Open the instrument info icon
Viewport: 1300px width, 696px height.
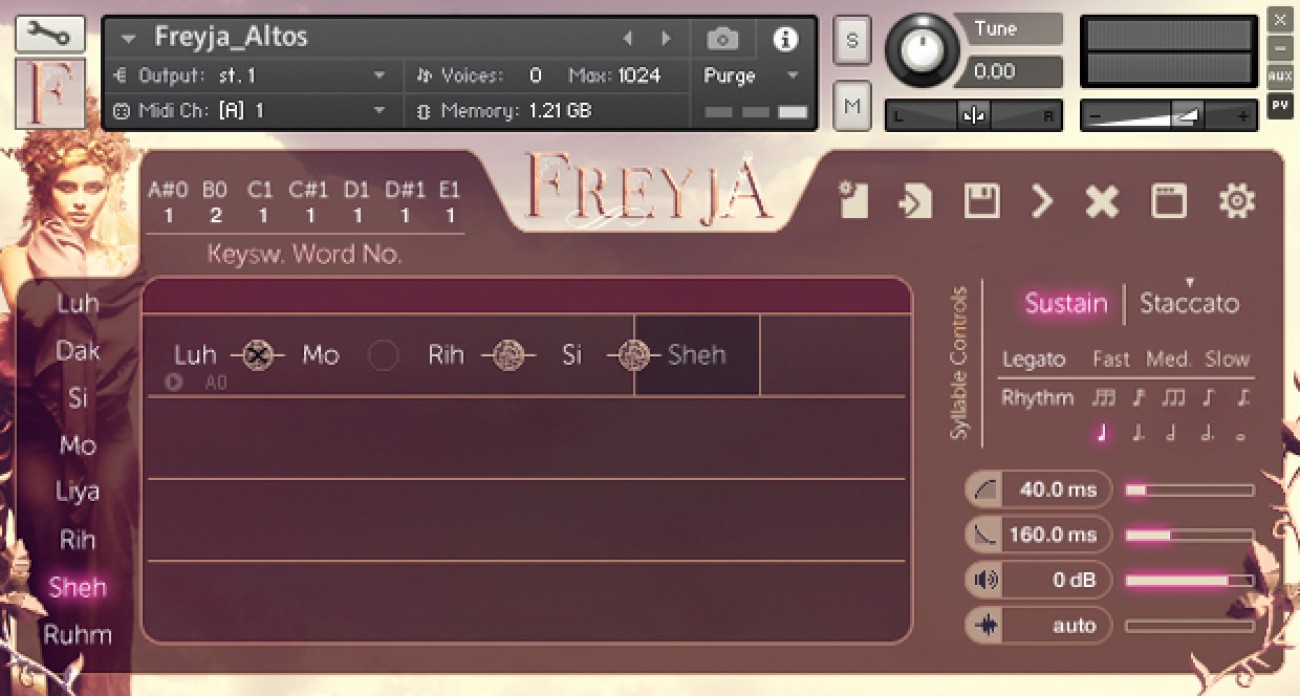point(785,39)
